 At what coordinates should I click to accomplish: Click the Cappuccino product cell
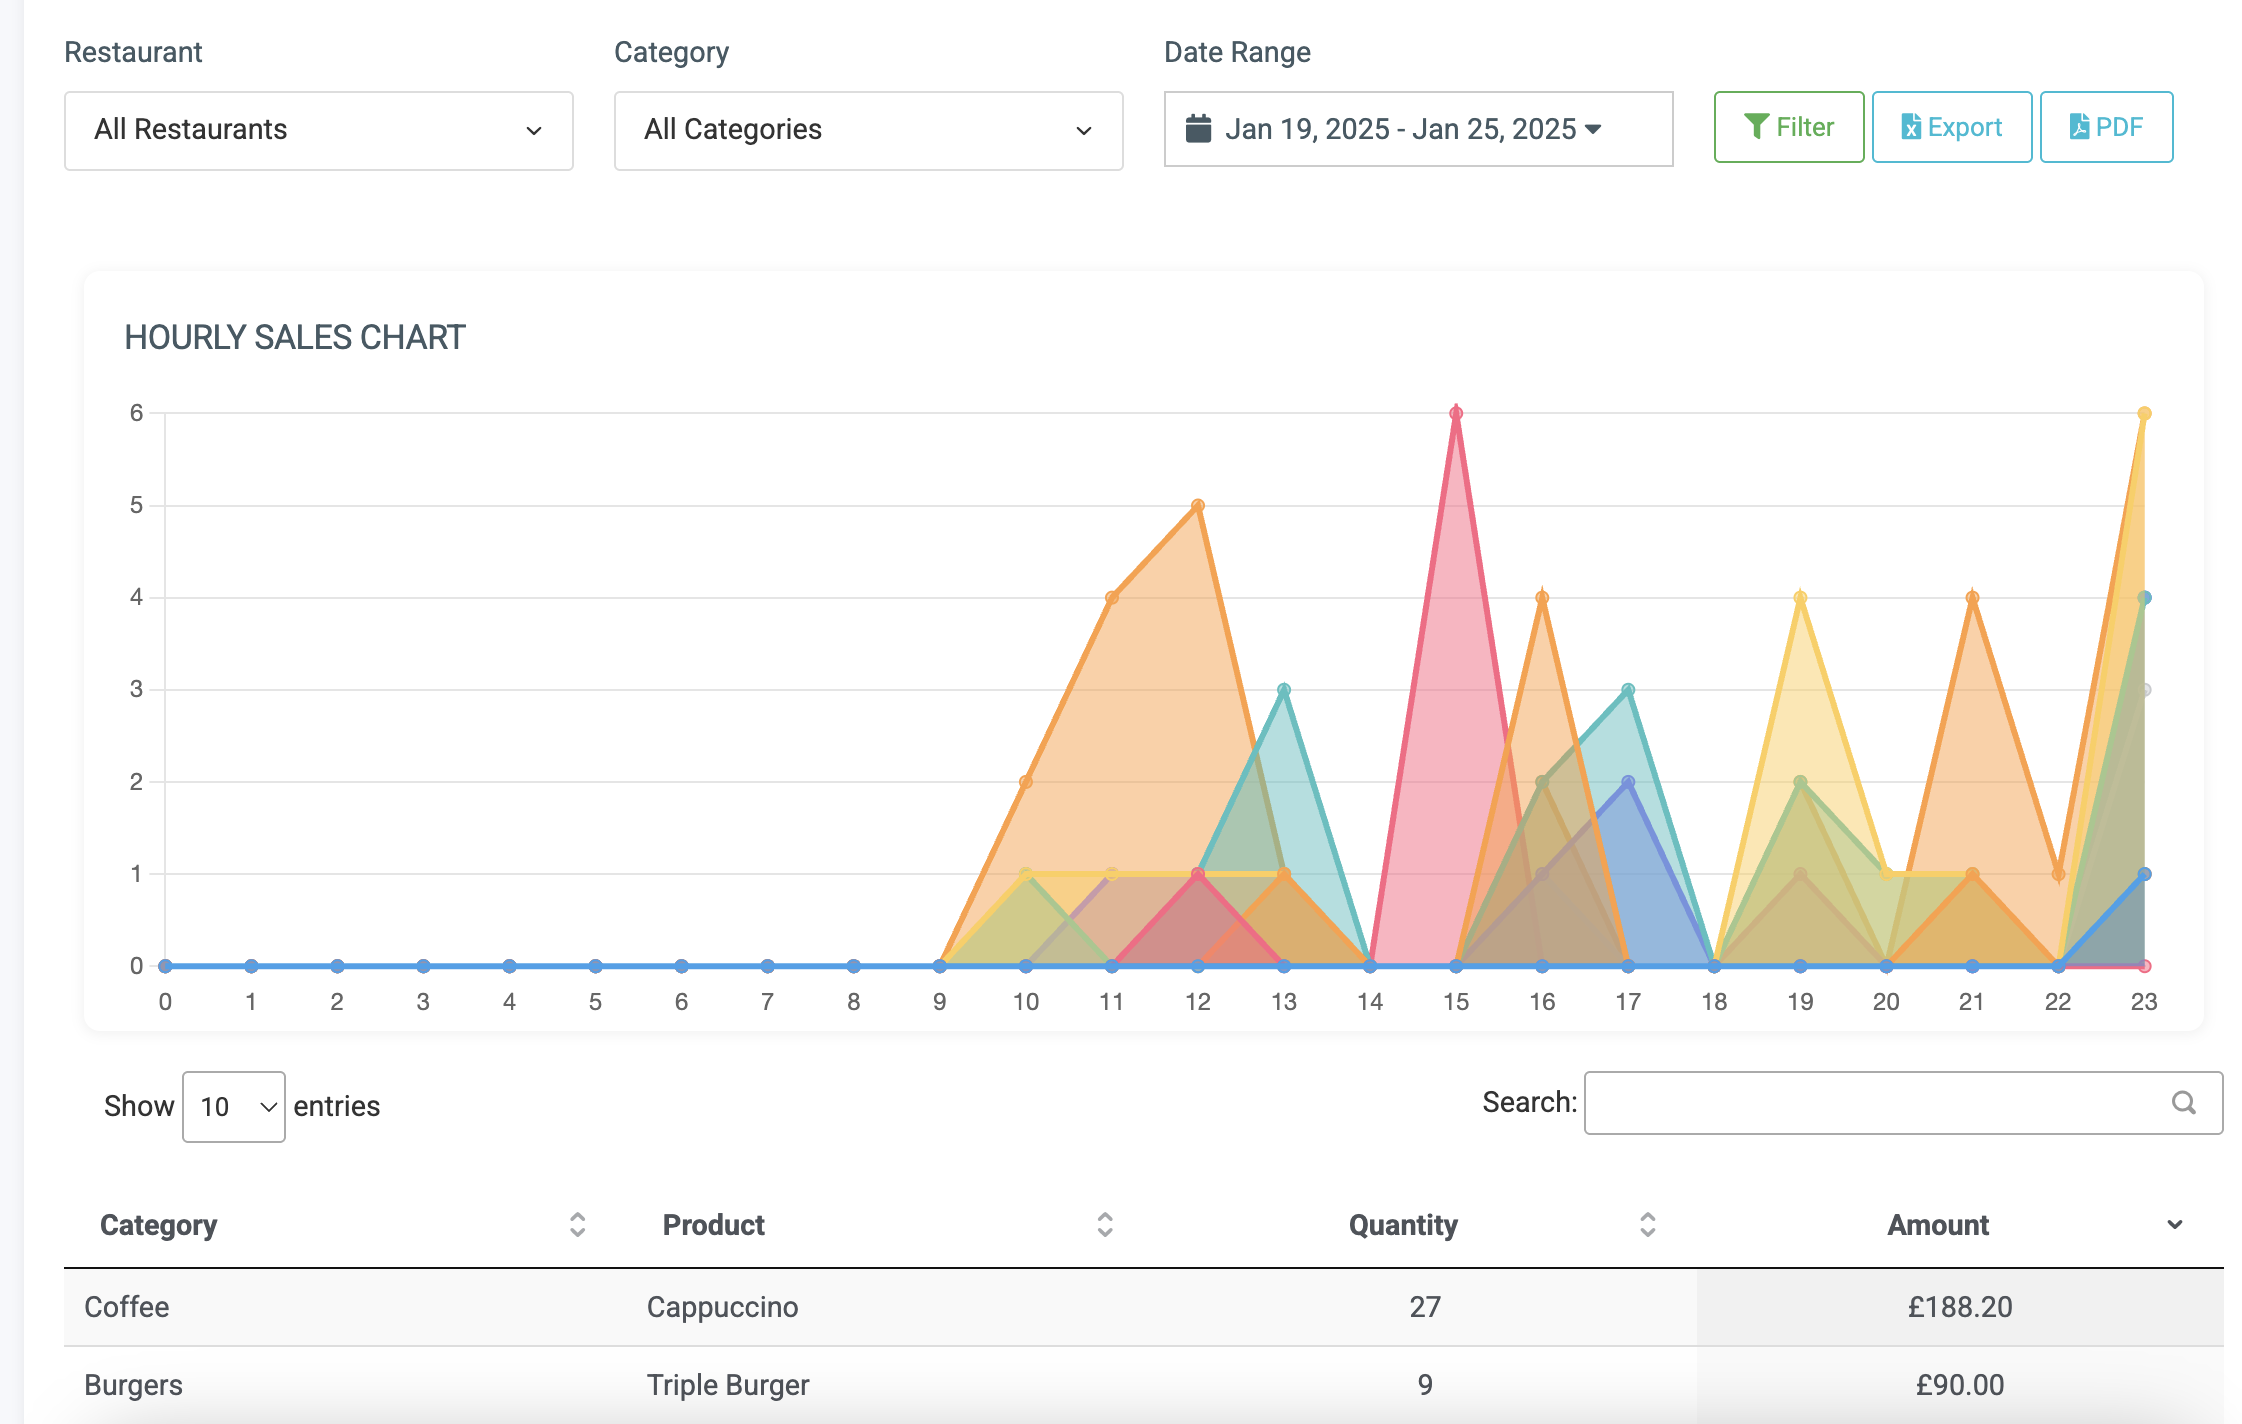click(x=722, y=1307)
